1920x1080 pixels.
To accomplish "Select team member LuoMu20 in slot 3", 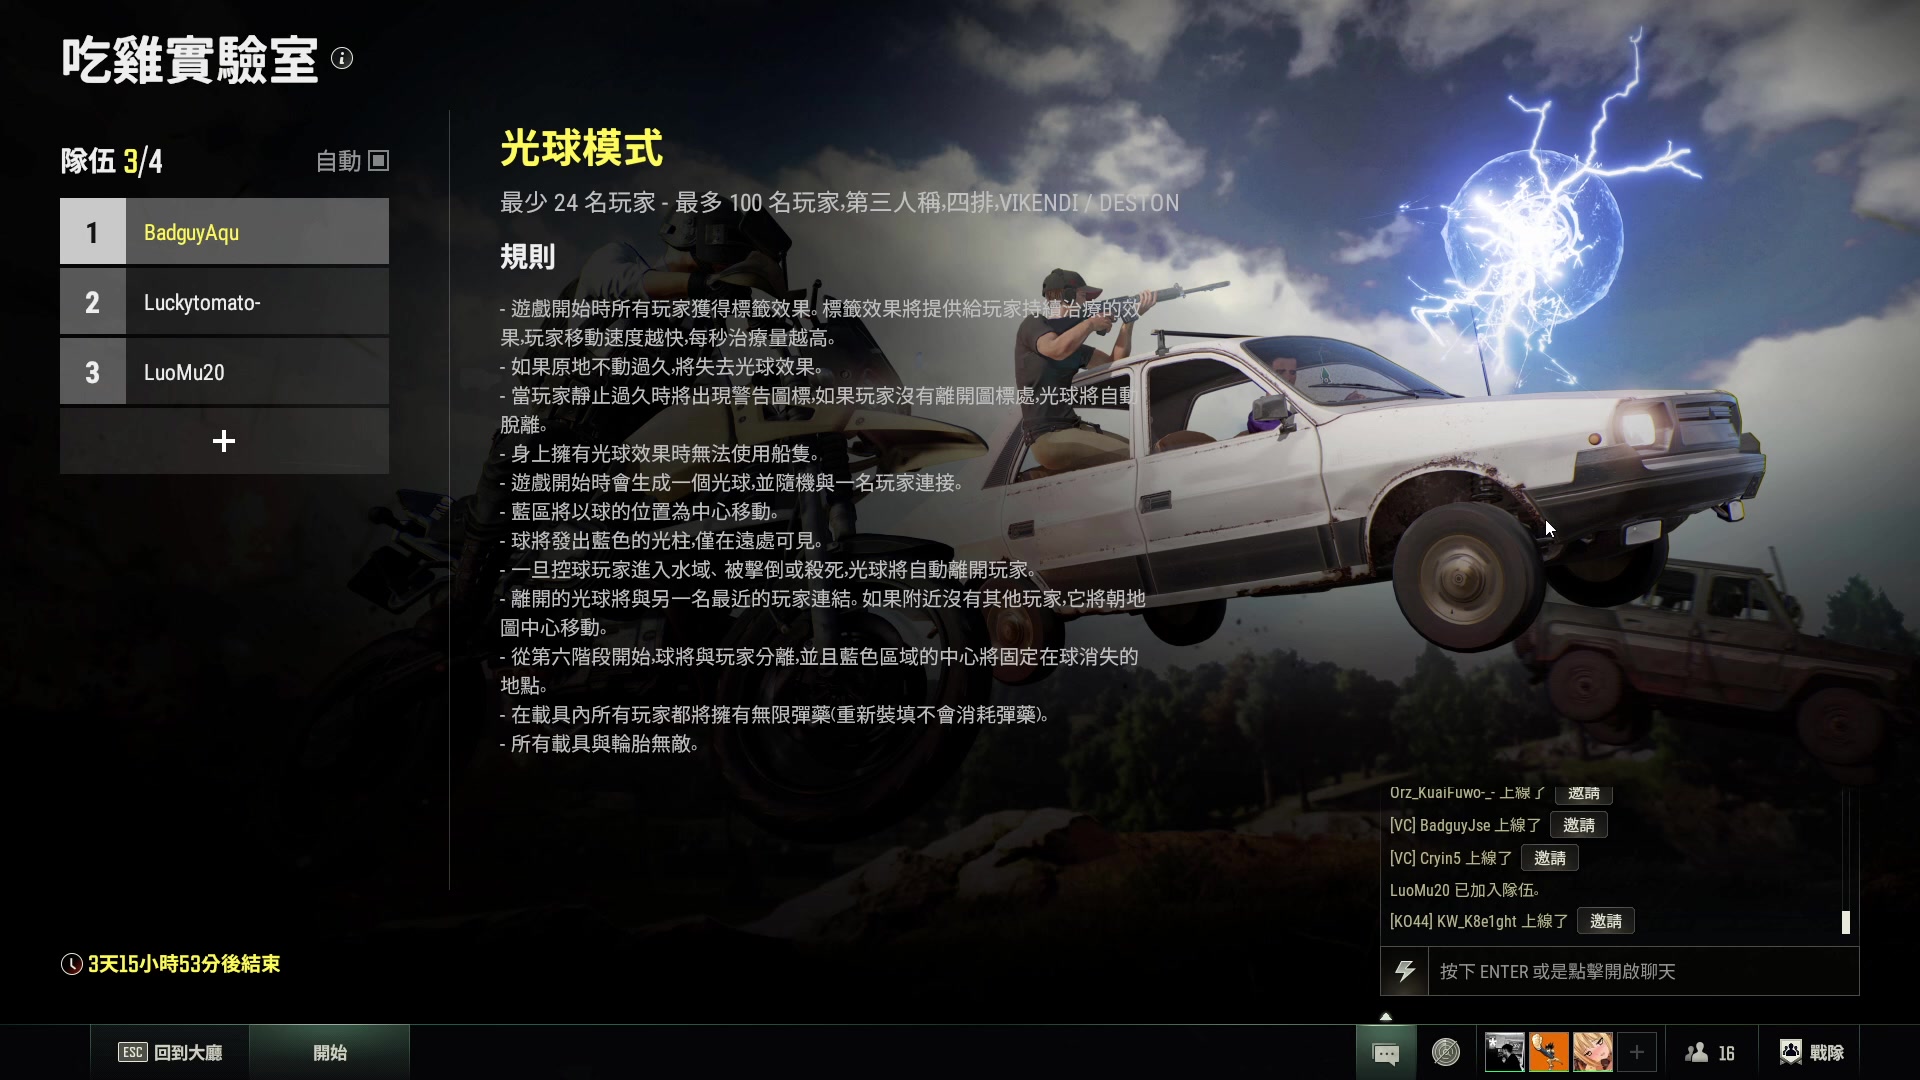I will [224, 371].
